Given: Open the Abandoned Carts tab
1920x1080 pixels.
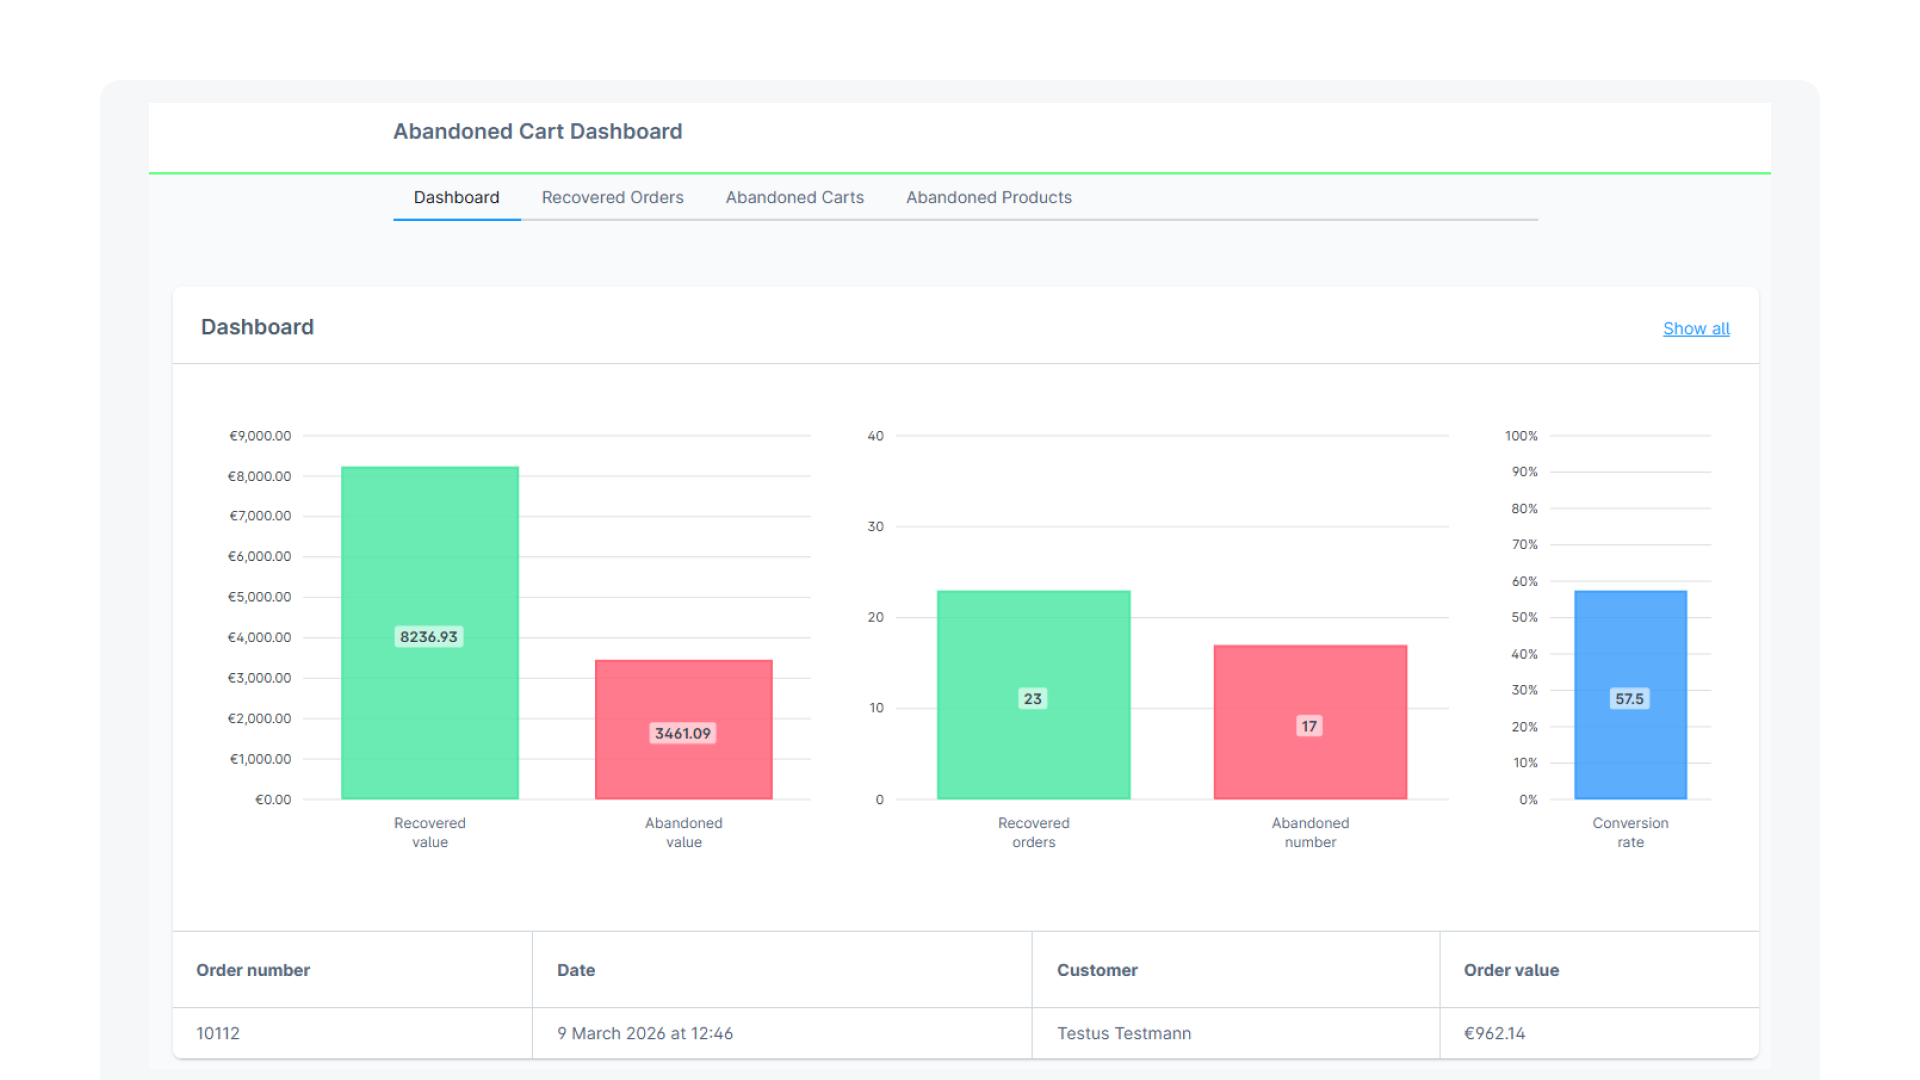Looking at the screenshot, I should pos(794,198).
